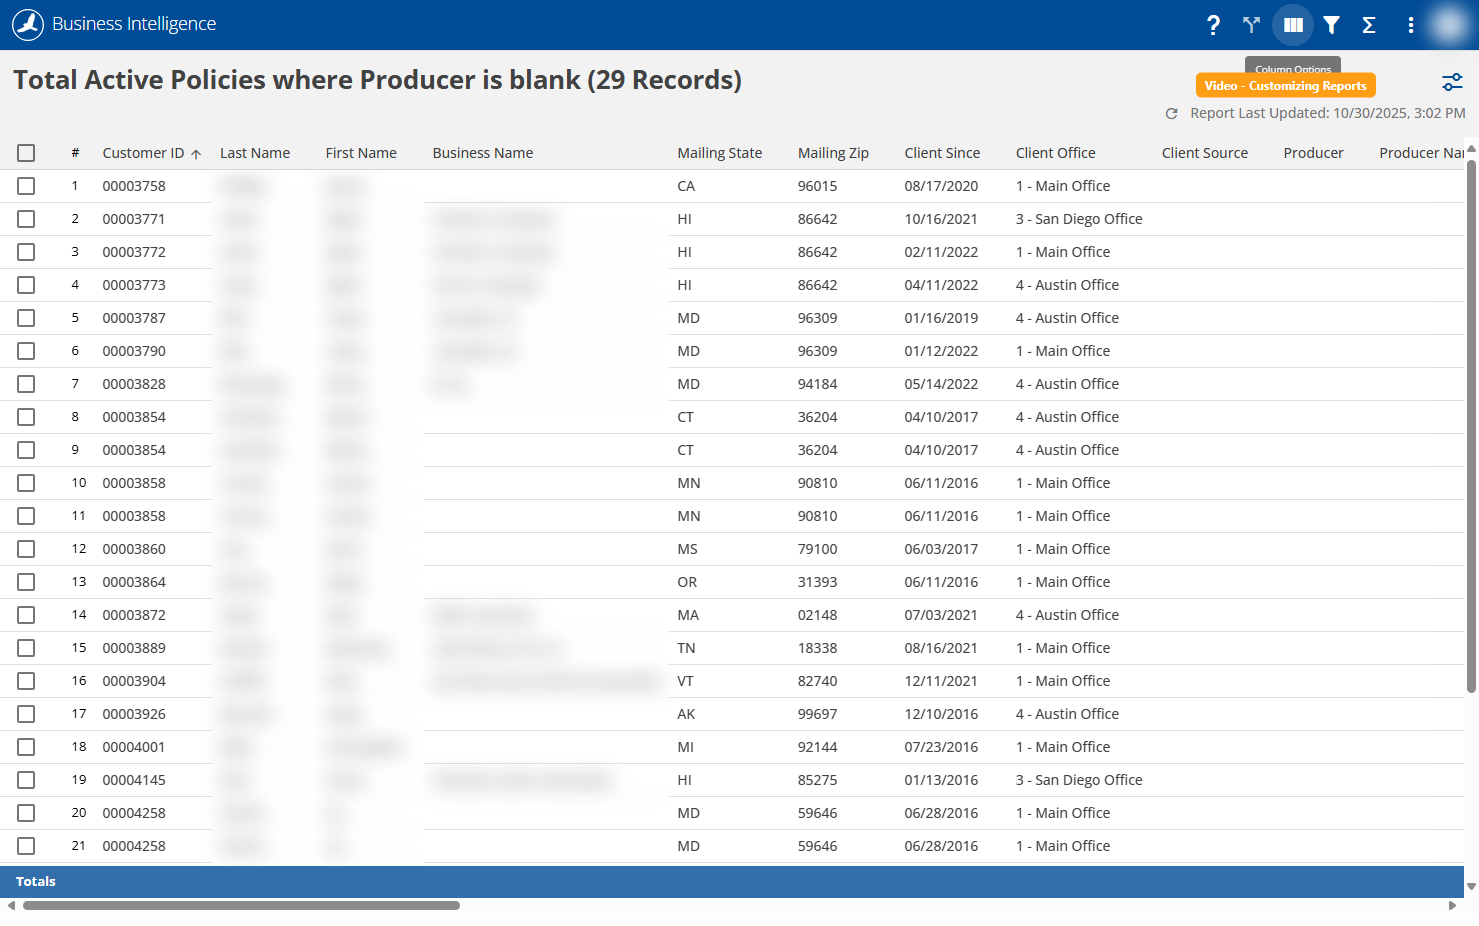Sort by the Last Name column header

click(x=255, y=153)
